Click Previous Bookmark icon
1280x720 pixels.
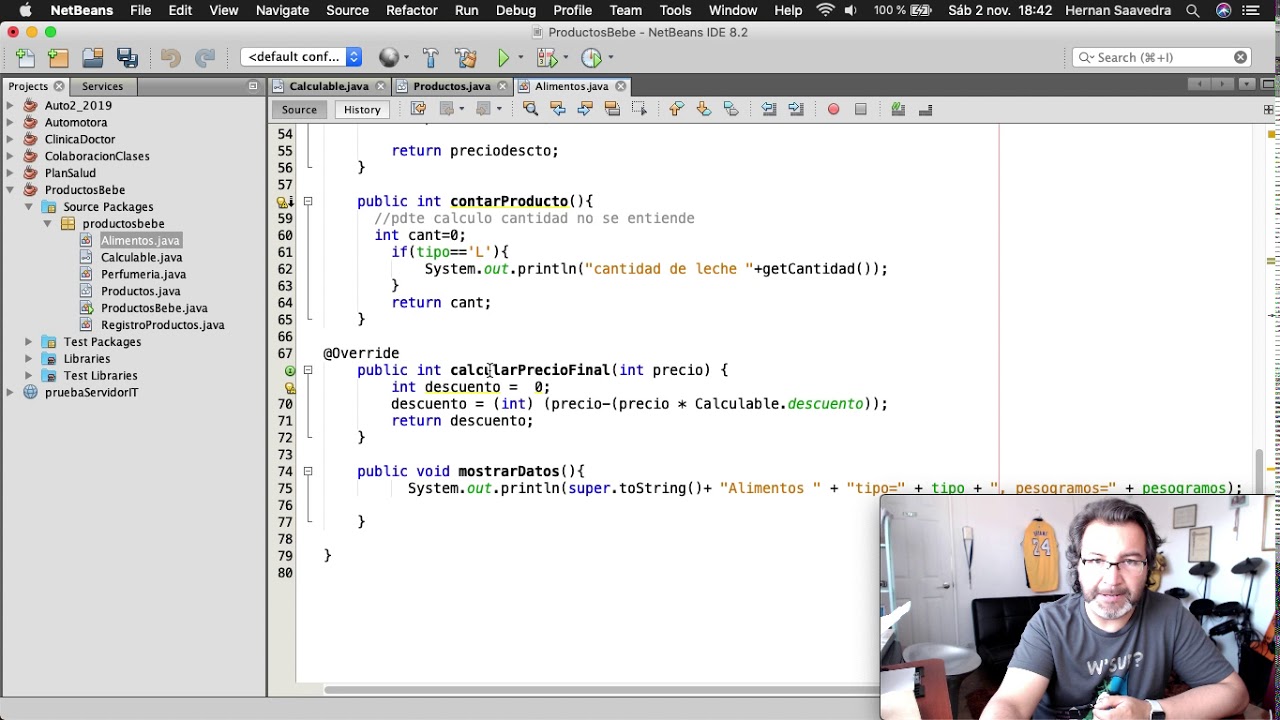coord(677,109)
